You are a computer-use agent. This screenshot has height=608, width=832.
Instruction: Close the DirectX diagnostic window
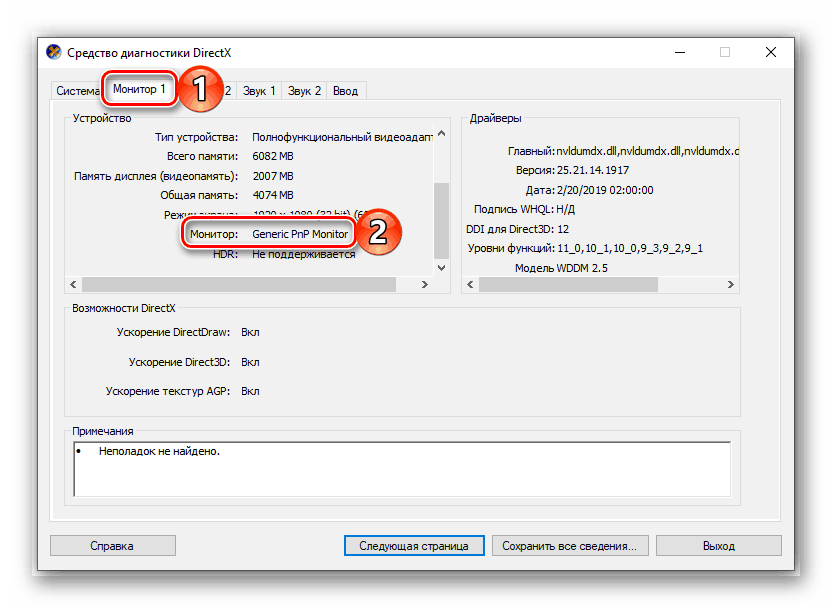tap(770, 52)
